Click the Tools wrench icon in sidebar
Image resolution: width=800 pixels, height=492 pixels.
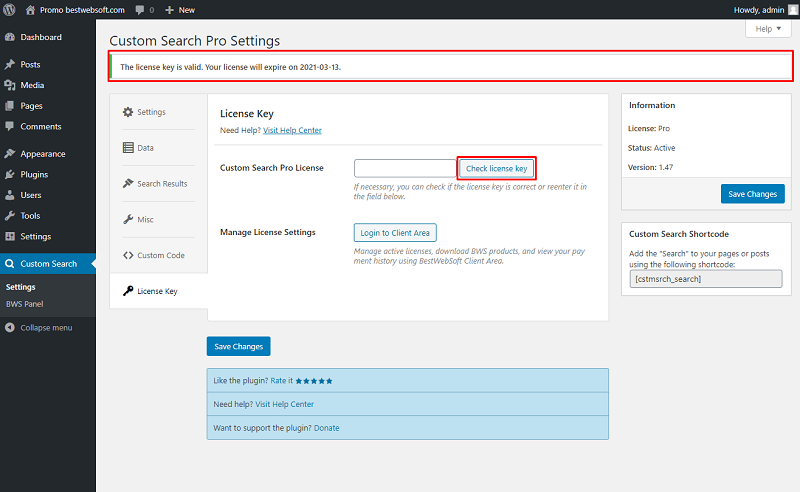pos(10,215)
